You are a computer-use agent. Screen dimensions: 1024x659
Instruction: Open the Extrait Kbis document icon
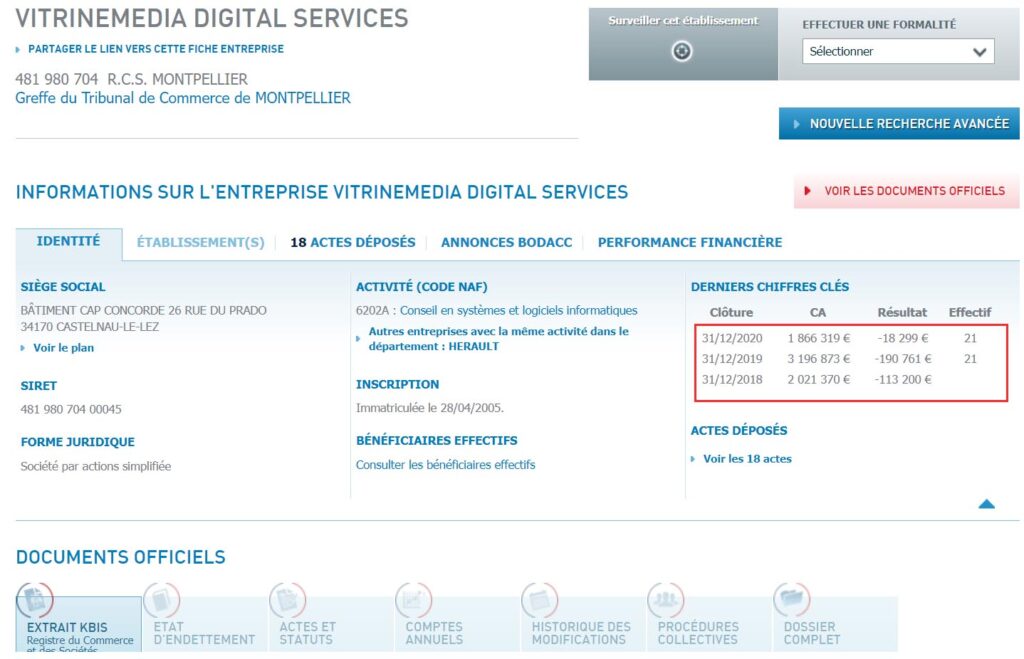(x=35, y=601)
